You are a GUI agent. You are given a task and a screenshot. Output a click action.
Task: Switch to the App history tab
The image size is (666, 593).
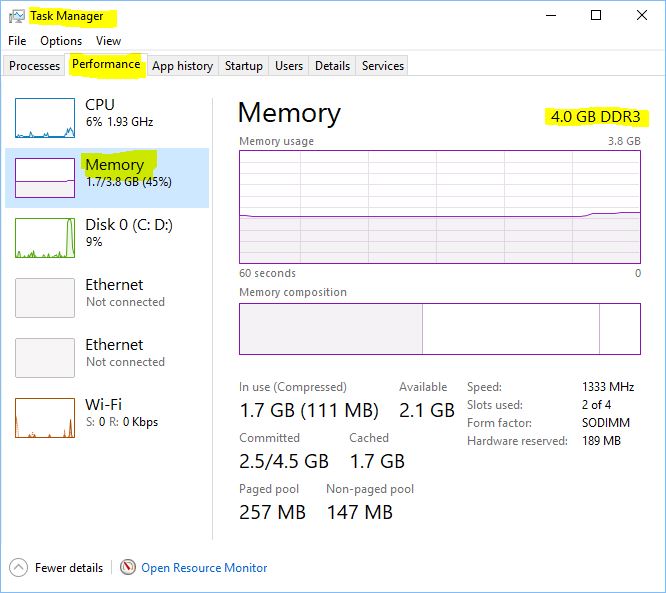[183, 66]
